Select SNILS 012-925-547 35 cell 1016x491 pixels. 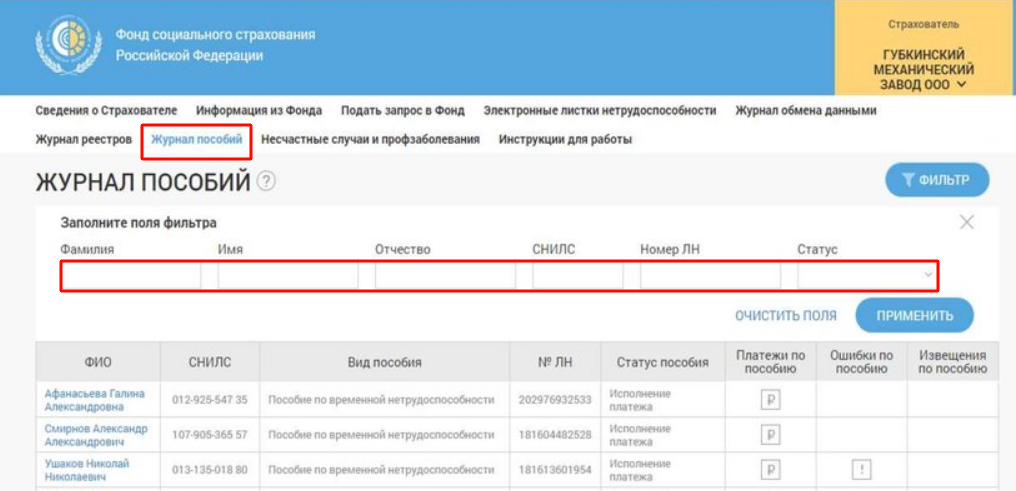coord(209,400)
